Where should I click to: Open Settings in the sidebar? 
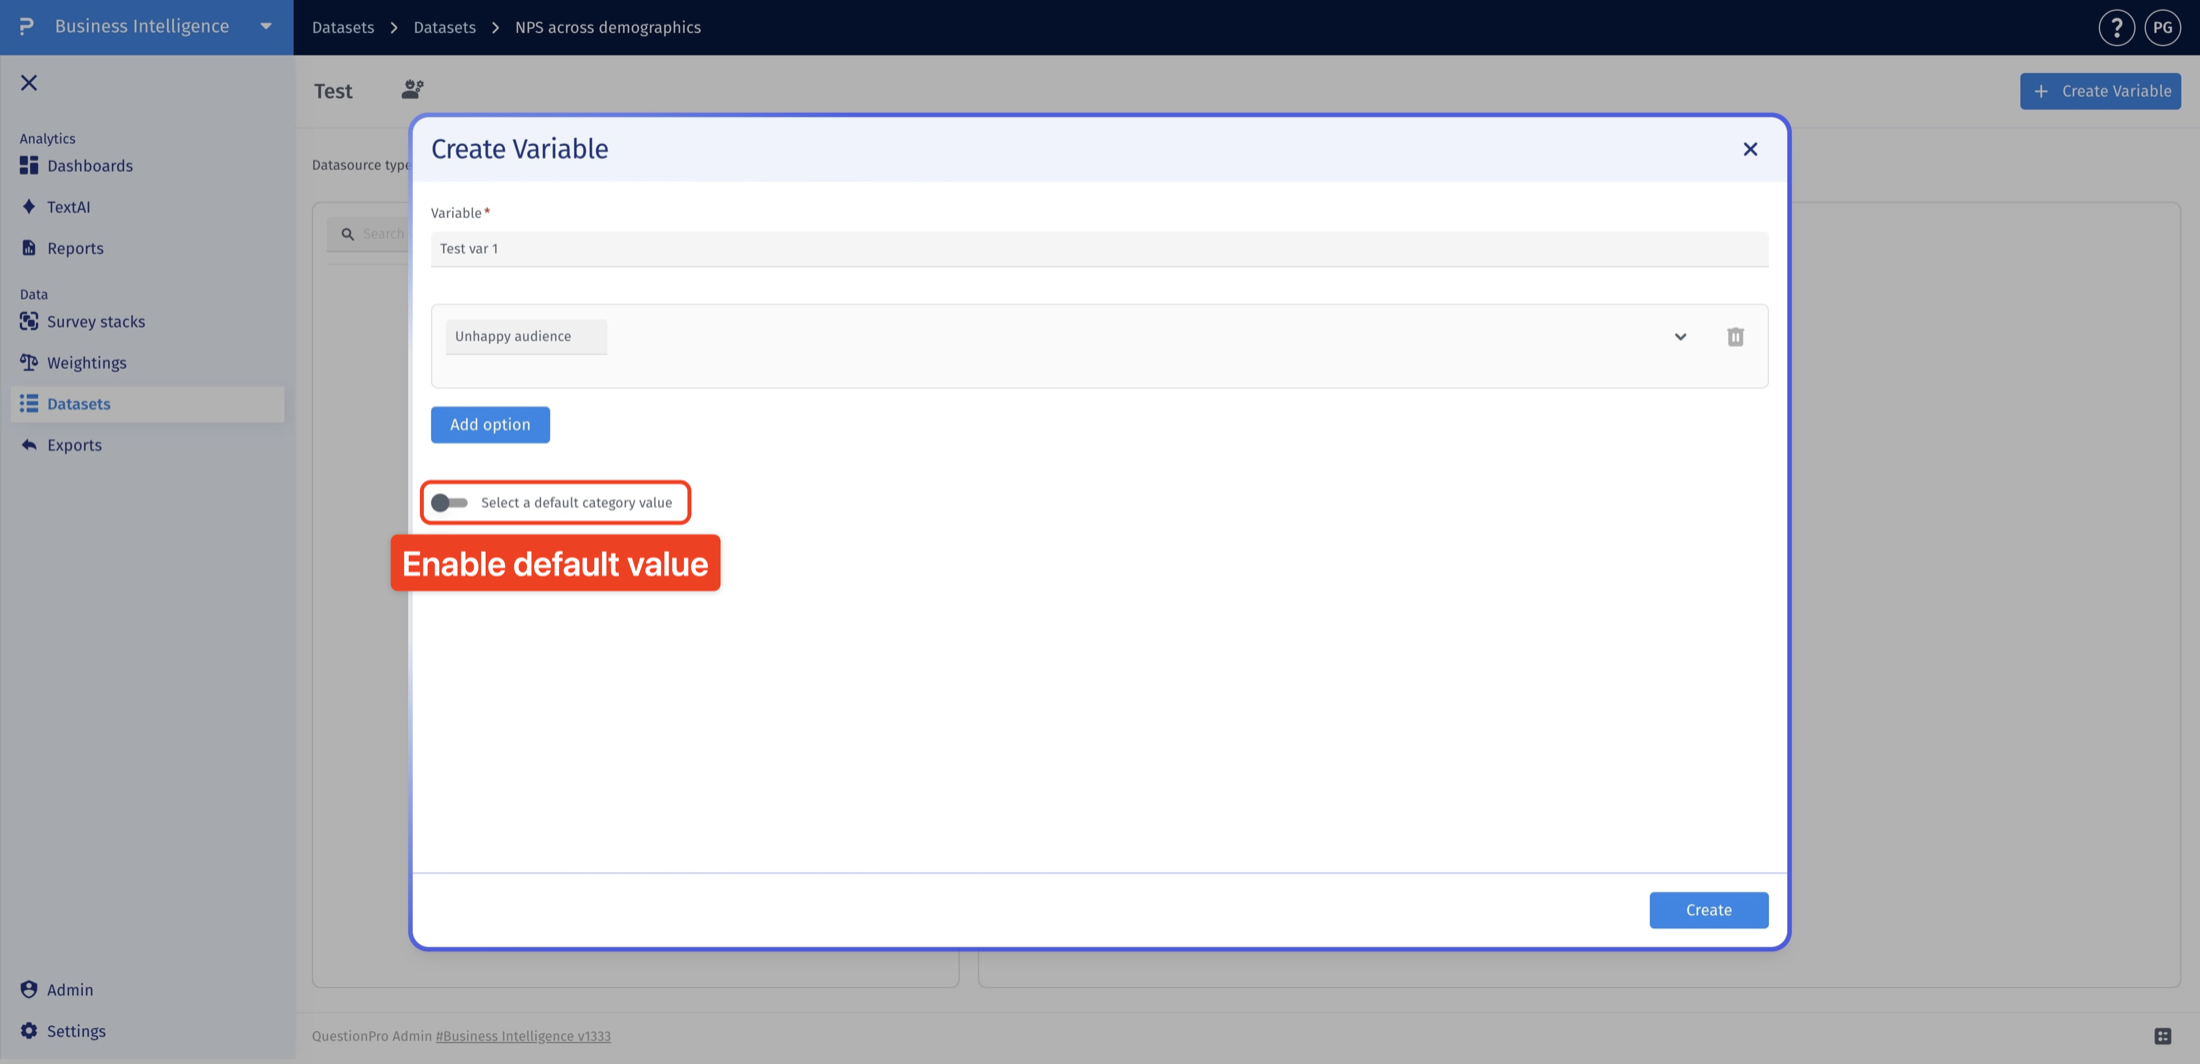click(76, 1031)
